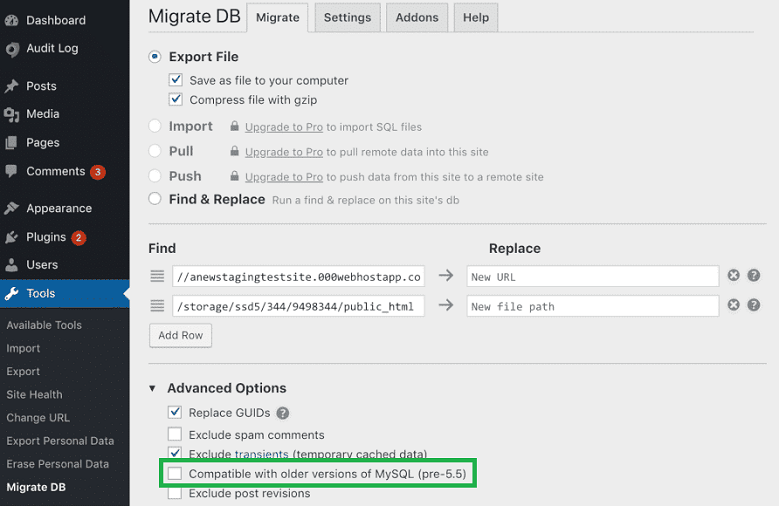779x506 pixels.
Task: Open the Media menu label
Action: click(x=43, y=114)
